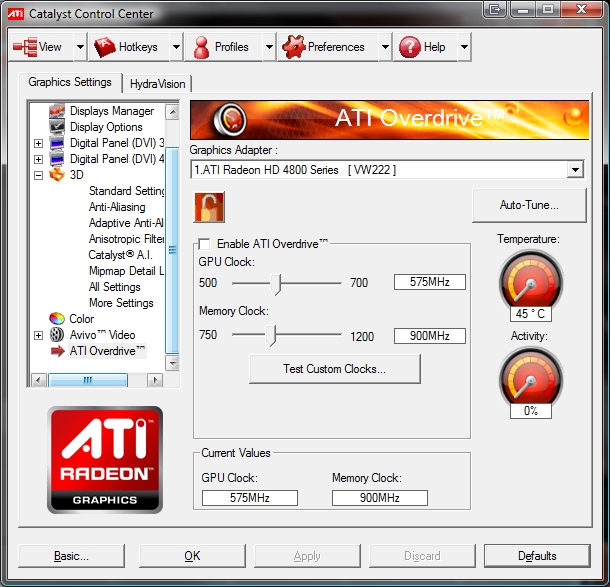610x587 pixels.
Task: Click the Memory Clock 900MHz slider value box
Action: [x=429, y=336]
